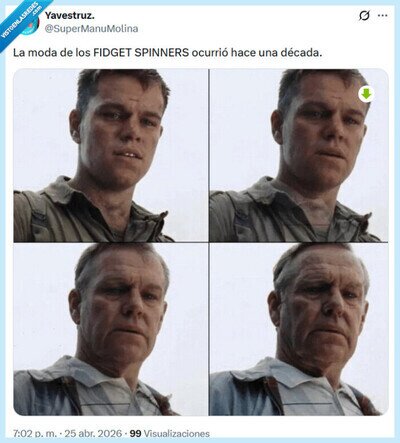
Task: Click the 25 abr. 2026 date
Action: (x=93, y=434)
